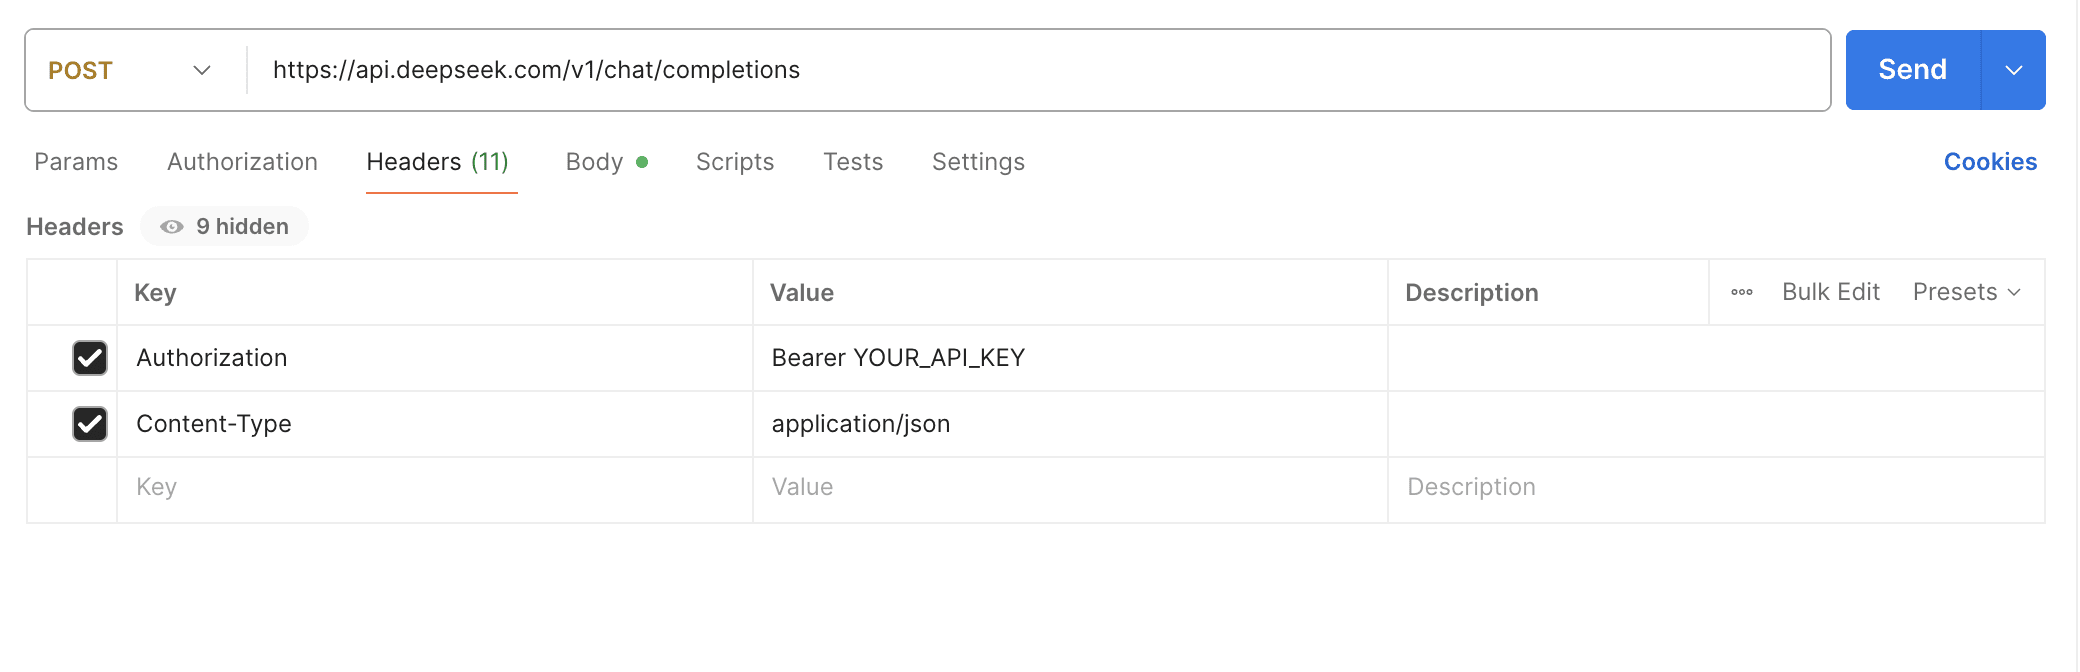2080x672 pixels.
Task: Open the POST method dropdown
Action: [x=130, y=70]
